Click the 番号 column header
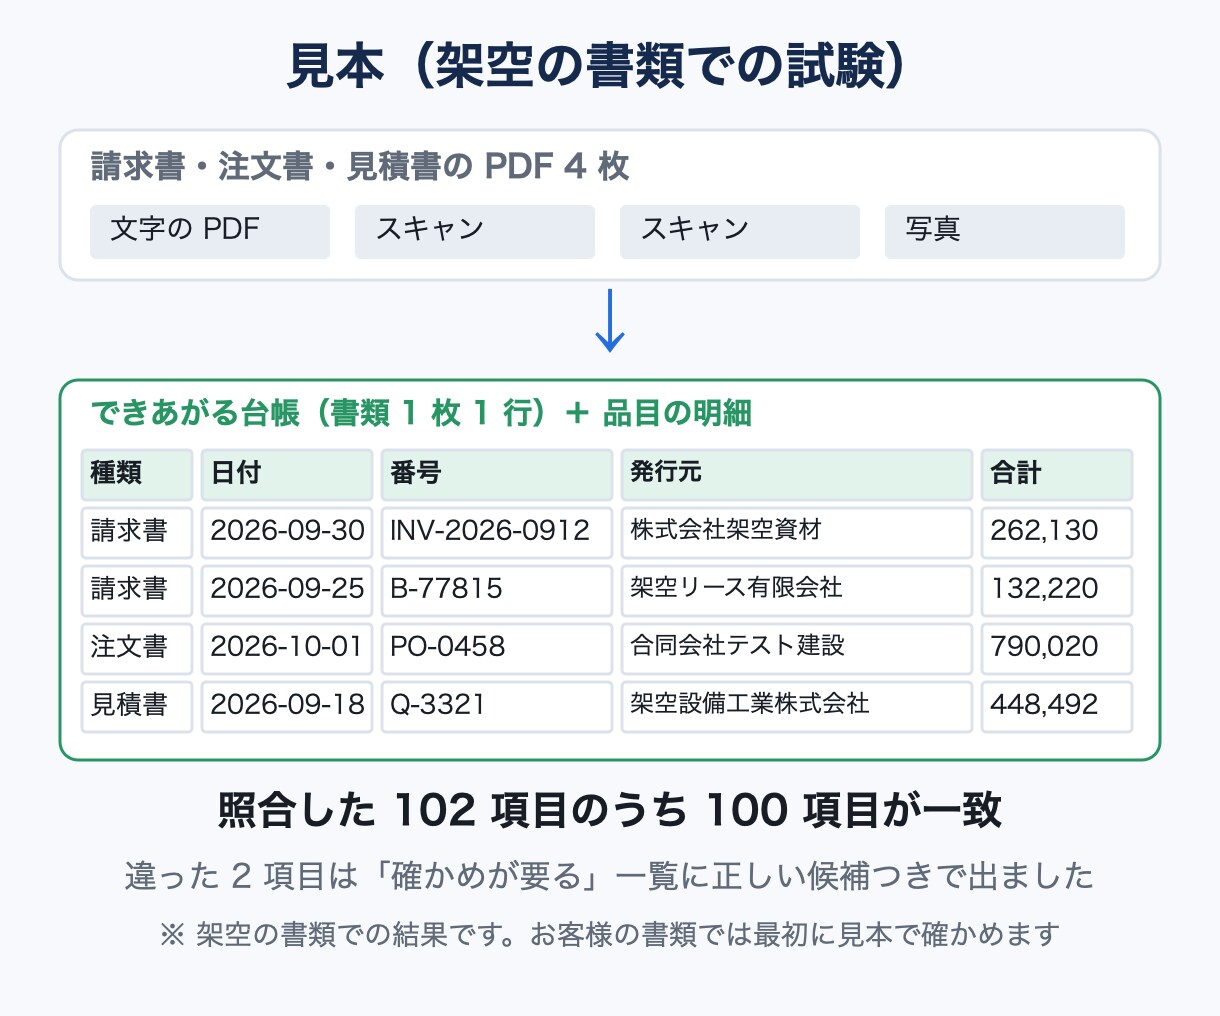 (x=497, y=474)
